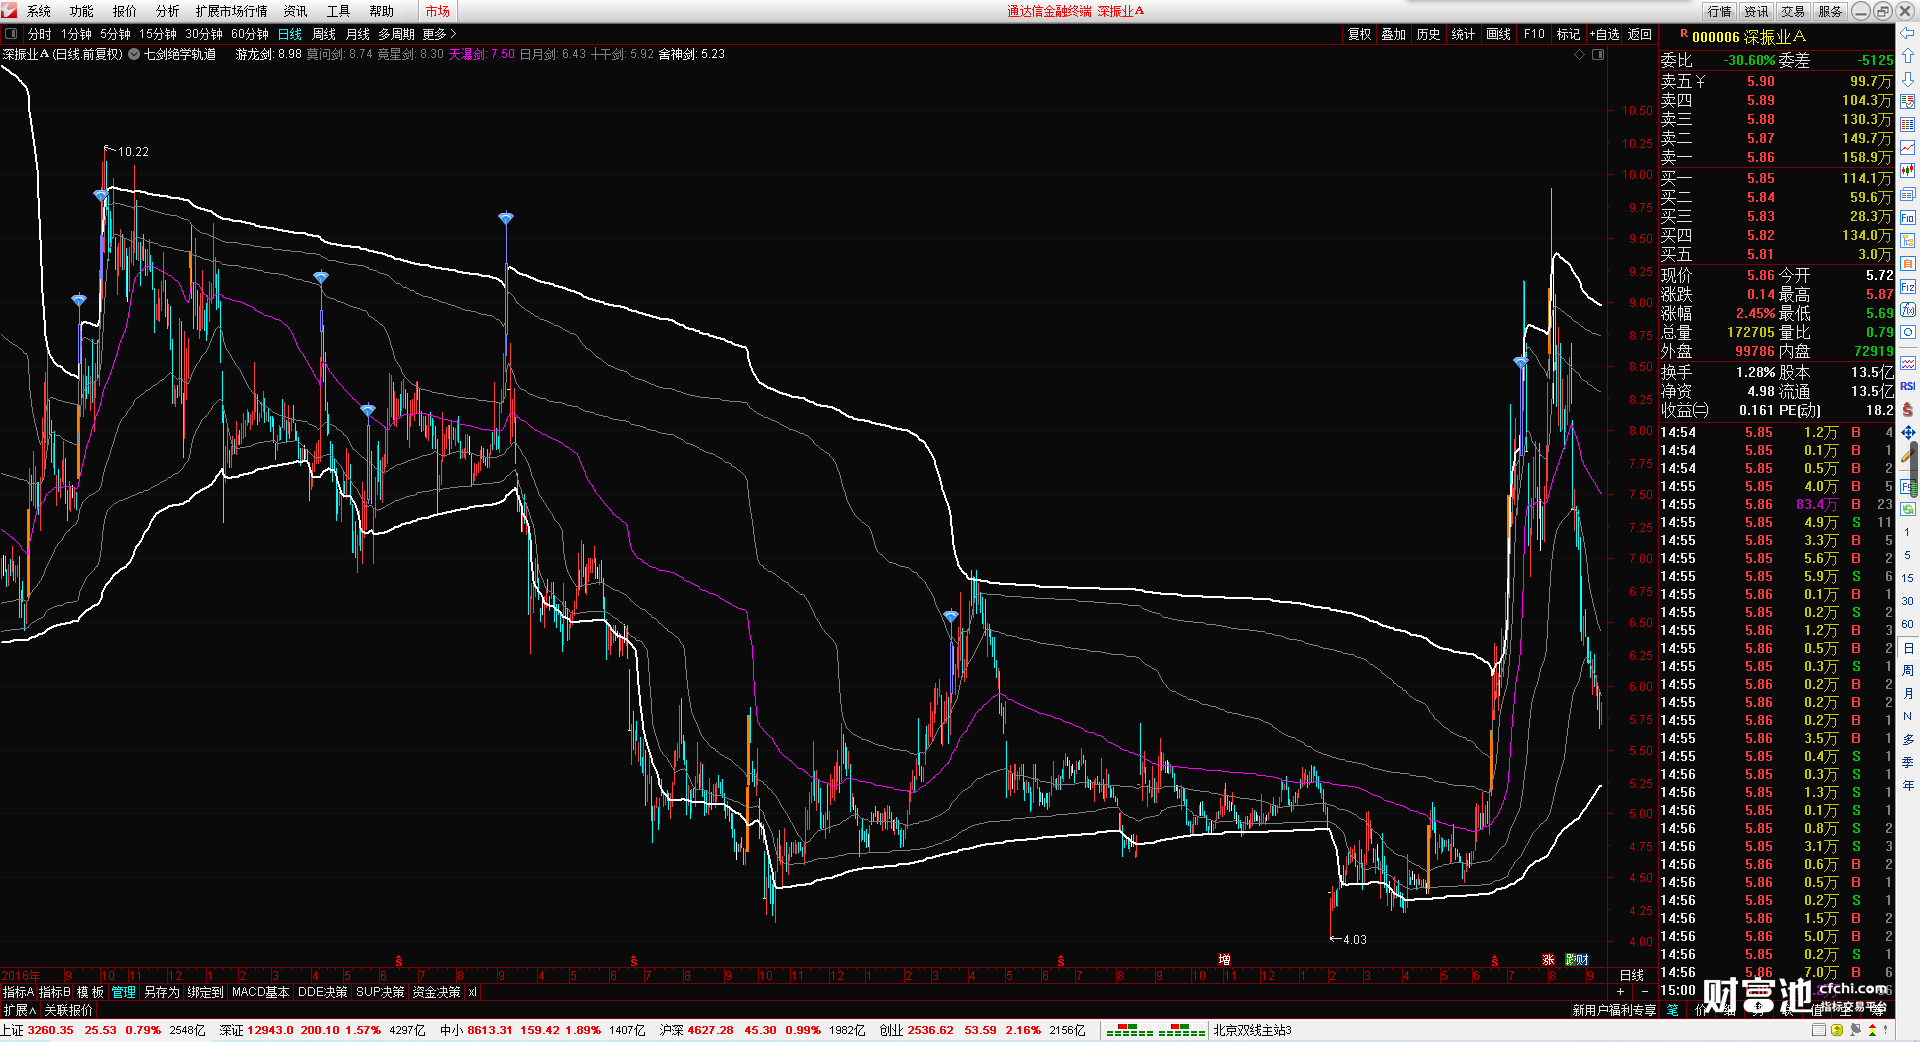This screenshot has width=1920, height=1042.
Task: Select the MACD基本 indicator tab
Action: click(260, 992)
